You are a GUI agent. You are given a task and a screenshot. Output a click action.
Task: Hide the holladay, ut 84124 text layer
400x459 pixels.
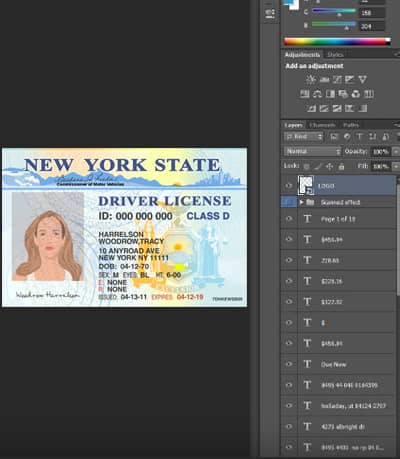click(x=289, y=406)
